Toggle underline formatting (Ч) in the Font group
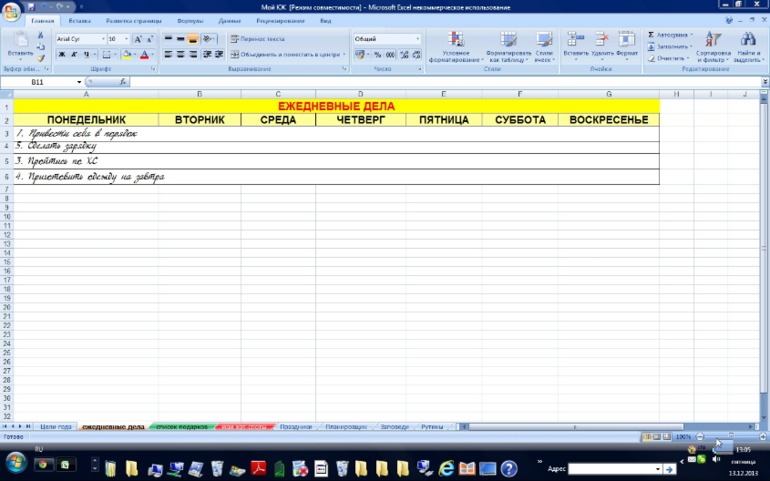 click(x=86, y=55)
